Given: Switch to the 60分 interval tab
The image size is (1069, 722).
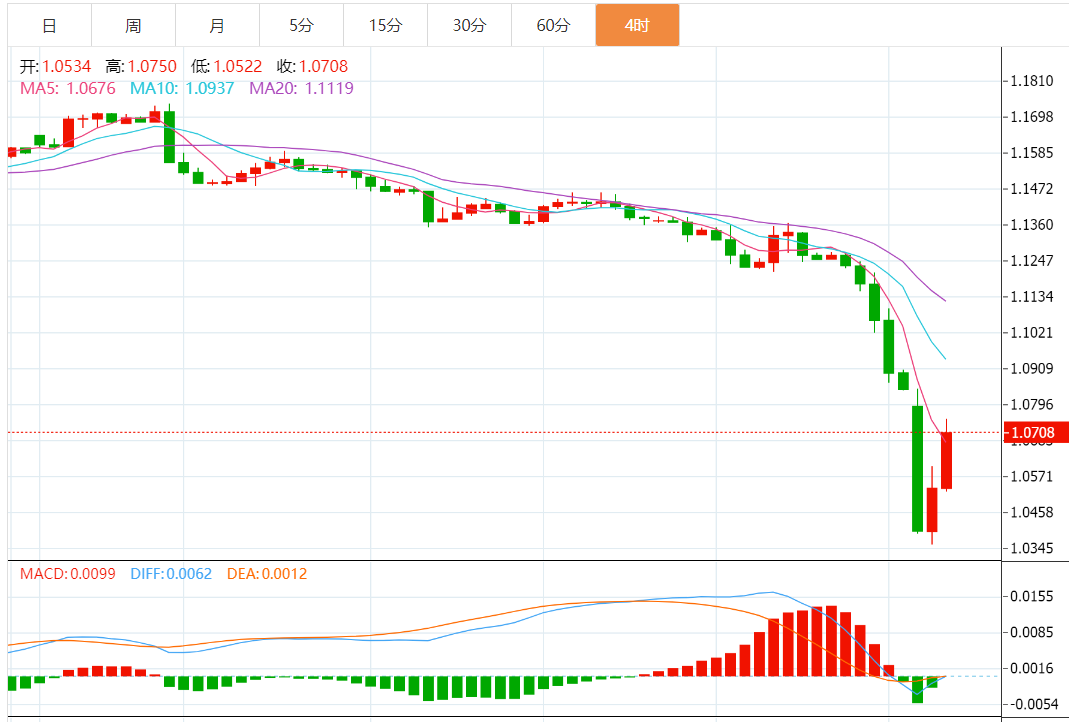Looking at the screenshot, I should click(553, 25).
